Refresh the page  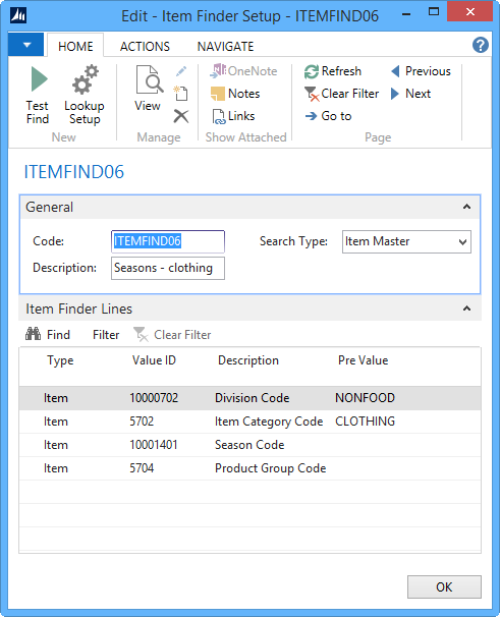click(333, 71)
